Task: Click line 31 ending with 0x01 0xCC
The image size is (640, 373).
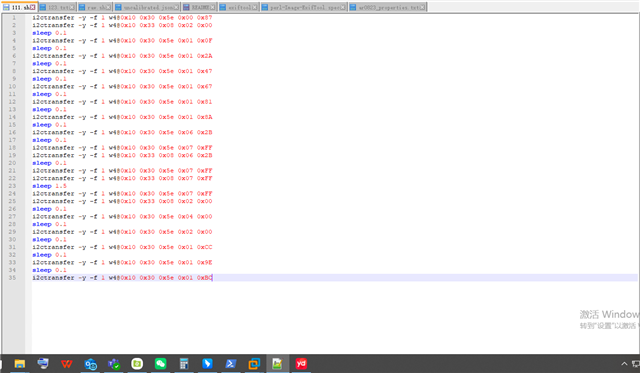Action: 122,247
